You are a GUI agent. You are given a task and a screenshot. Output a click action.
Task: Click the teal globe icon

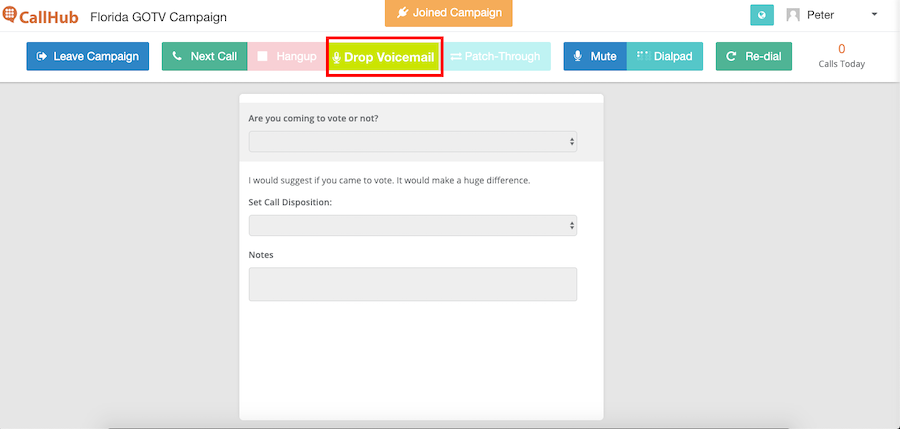(762, 15)
